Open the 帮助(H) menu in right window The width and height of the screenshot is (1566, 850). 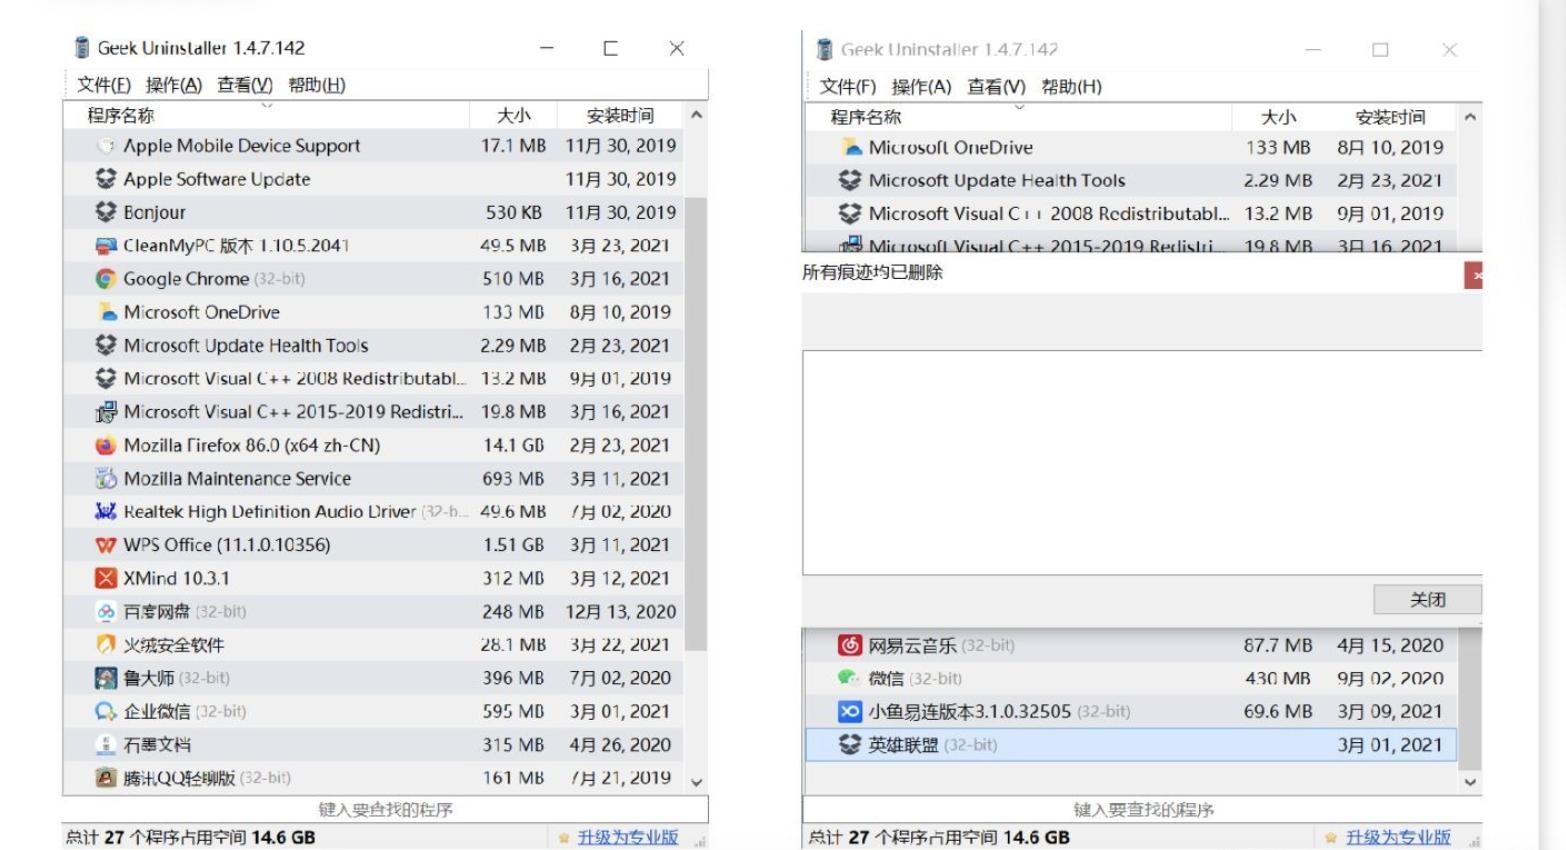[x=1064, y=86]
